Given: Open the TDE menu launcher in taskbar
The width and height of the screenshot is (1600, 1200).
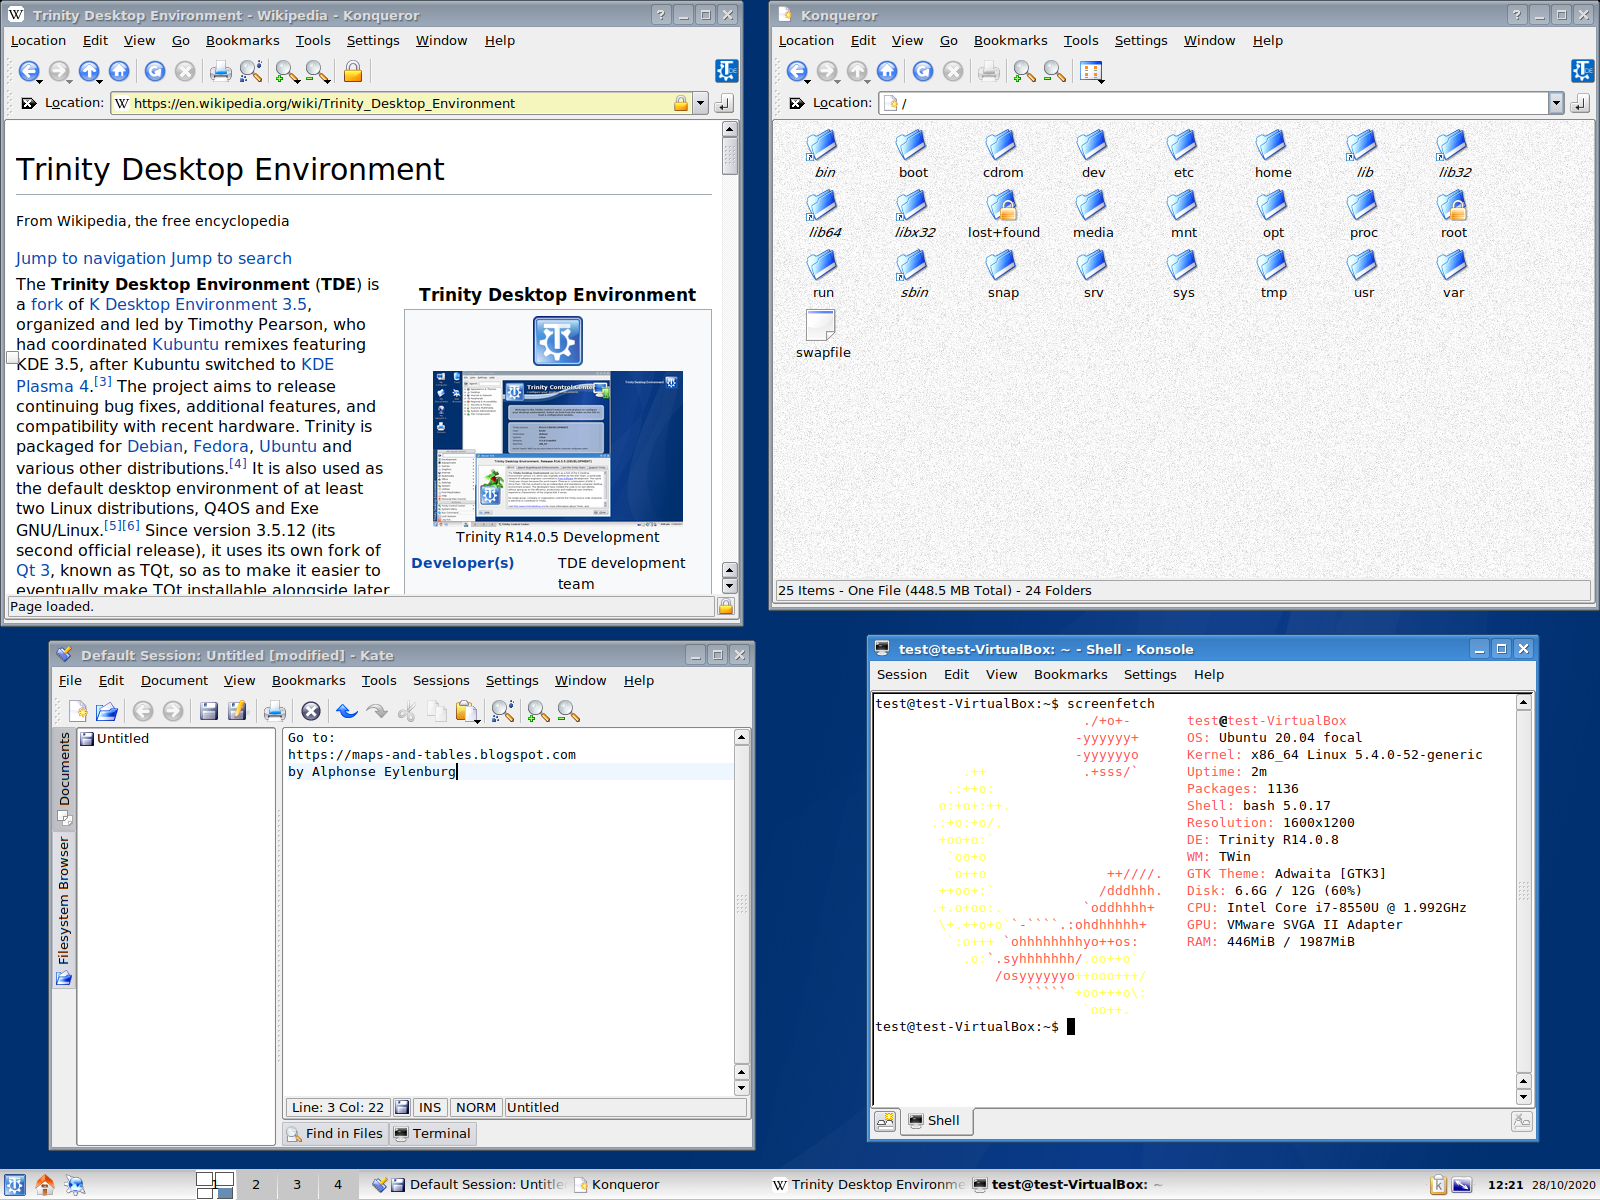Looking at the screenshot, I should (15, 1185).
